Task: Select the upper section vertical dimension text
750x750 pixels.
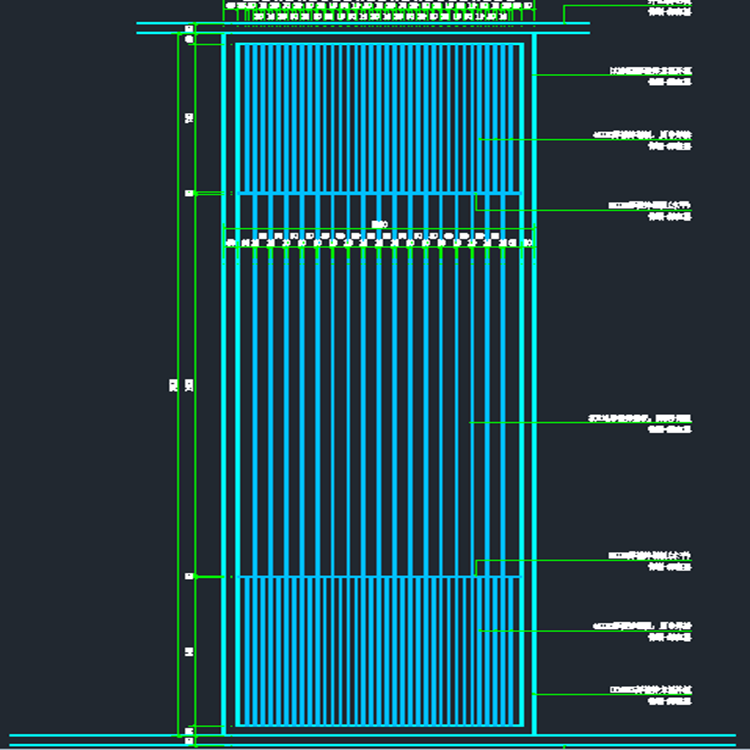Action: coord(189,118)
